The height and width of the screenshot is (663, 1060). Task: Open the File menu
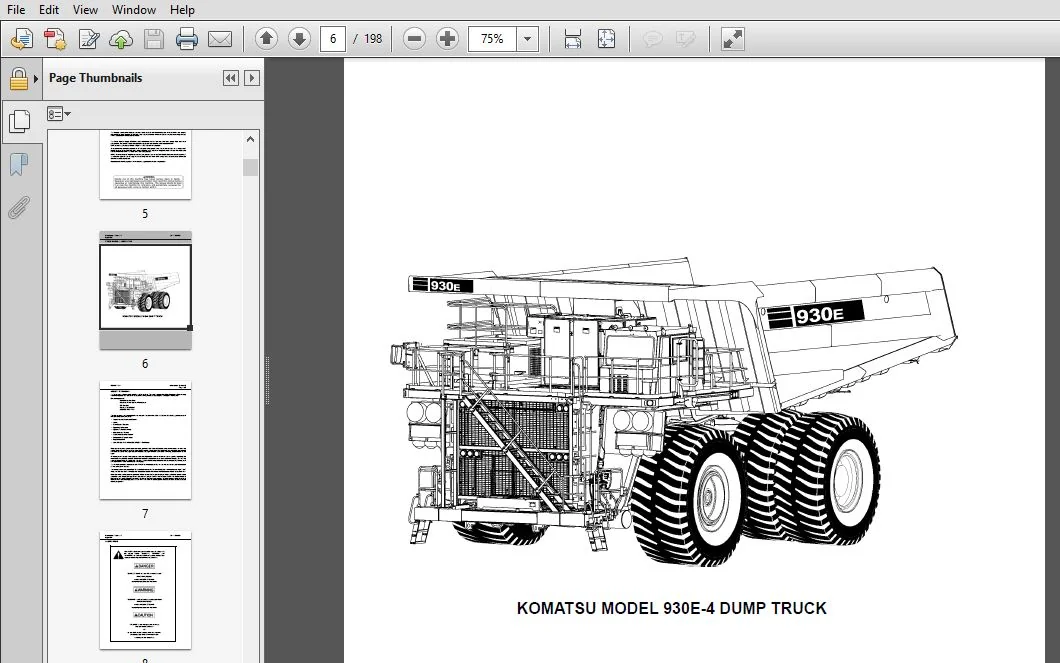click(16, 9)
